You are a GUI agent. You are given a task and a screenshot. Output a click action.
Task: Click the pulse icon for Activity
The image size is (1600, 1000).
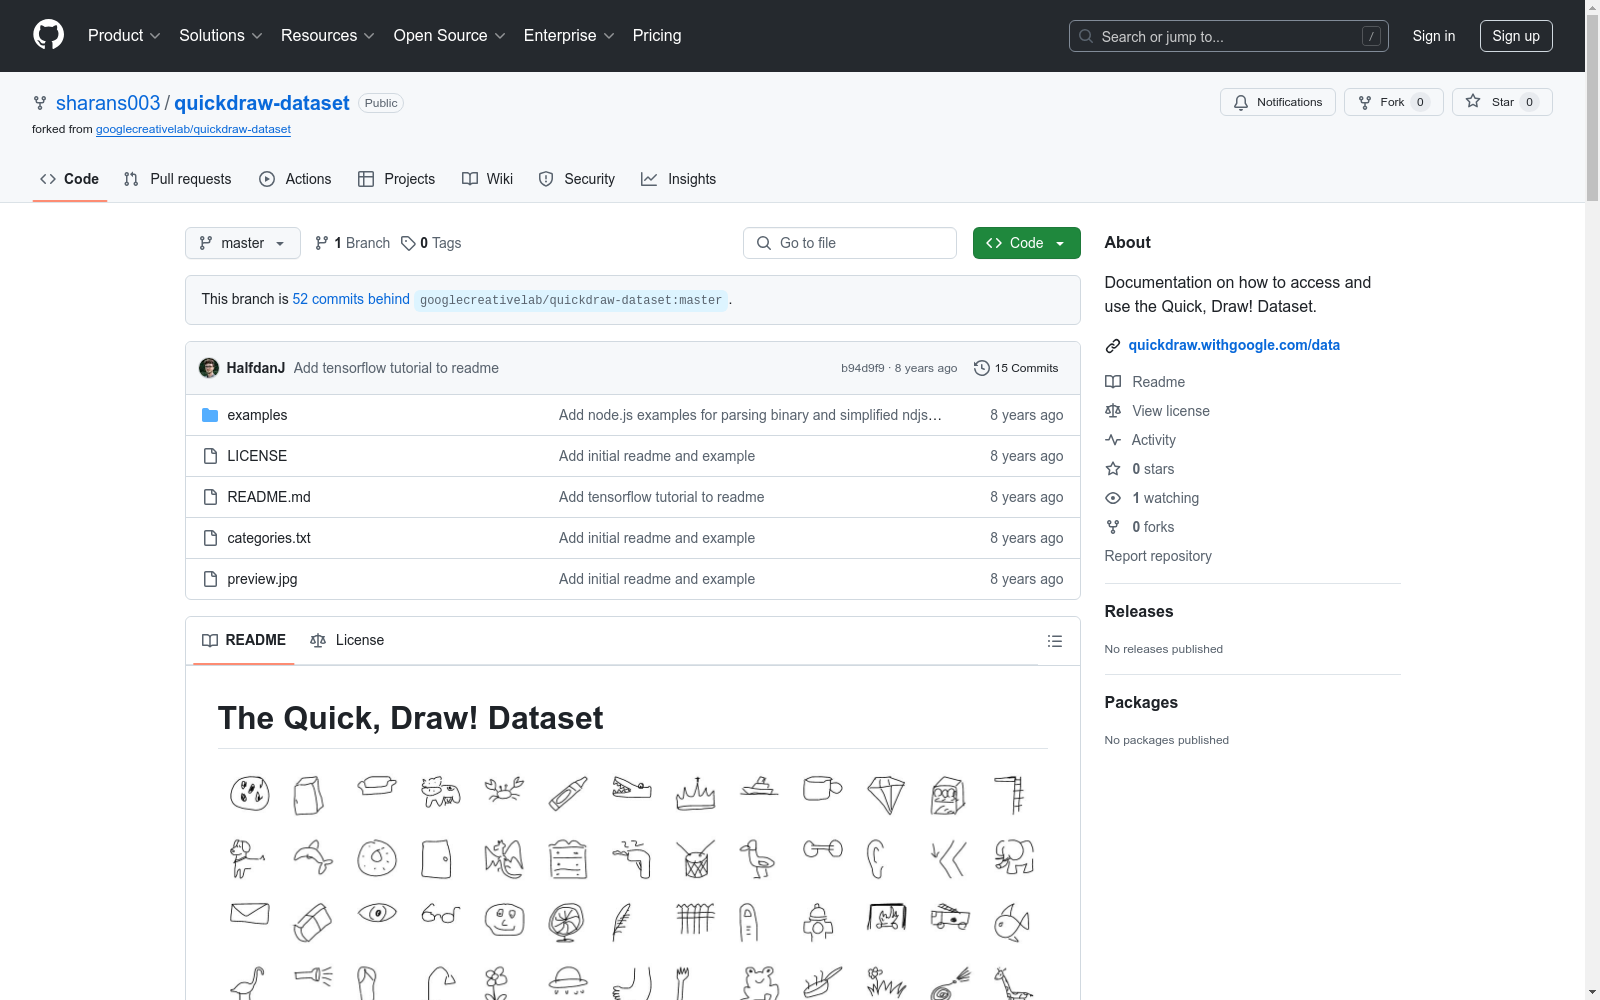[x=1113, y=440]
